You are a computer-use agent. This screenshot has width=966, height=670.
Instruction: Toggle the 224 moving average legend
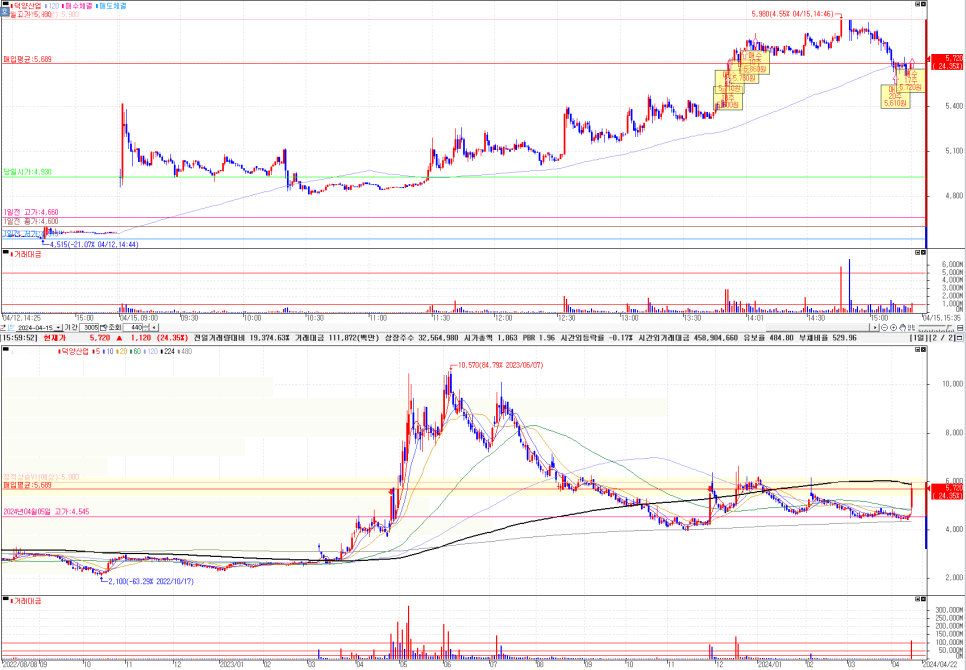tap(169, 351)
